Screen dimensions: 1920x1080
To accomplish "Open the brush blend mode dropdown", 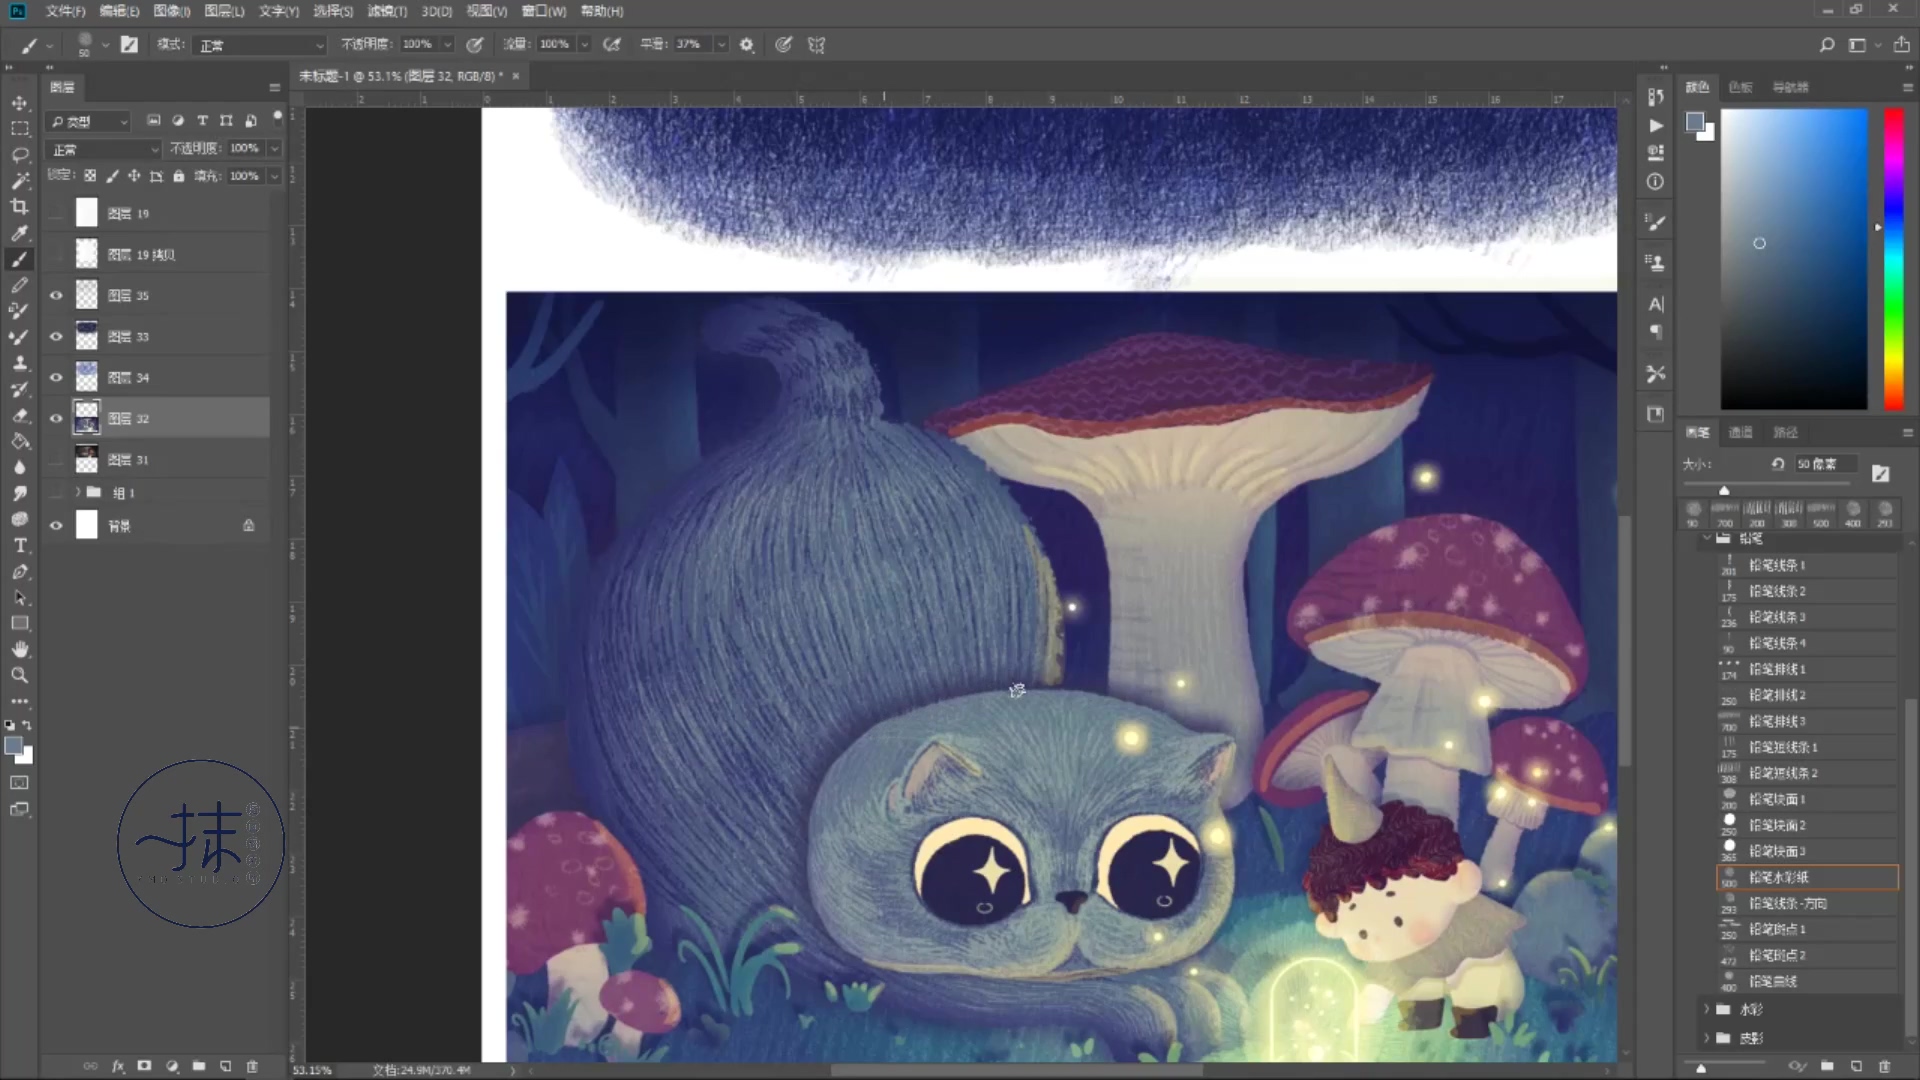I will (x=261, y=45).
